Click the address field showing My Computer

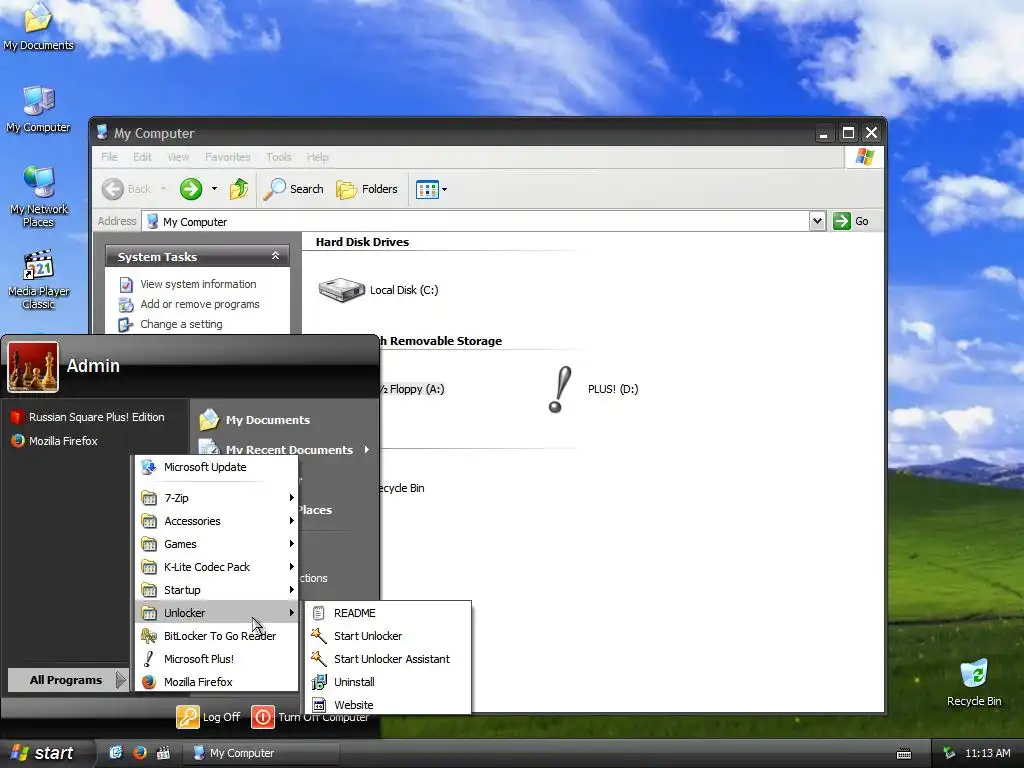tap(476, 221)
